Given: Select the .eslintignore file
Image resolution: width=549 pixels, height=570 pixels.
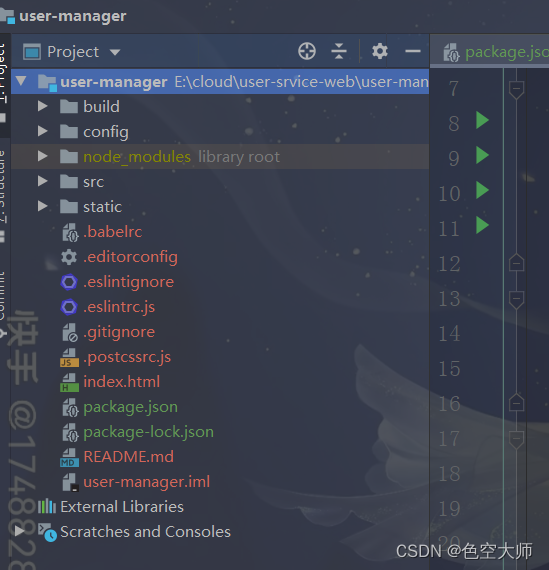Looking at the screenshot, I should 128,282.
